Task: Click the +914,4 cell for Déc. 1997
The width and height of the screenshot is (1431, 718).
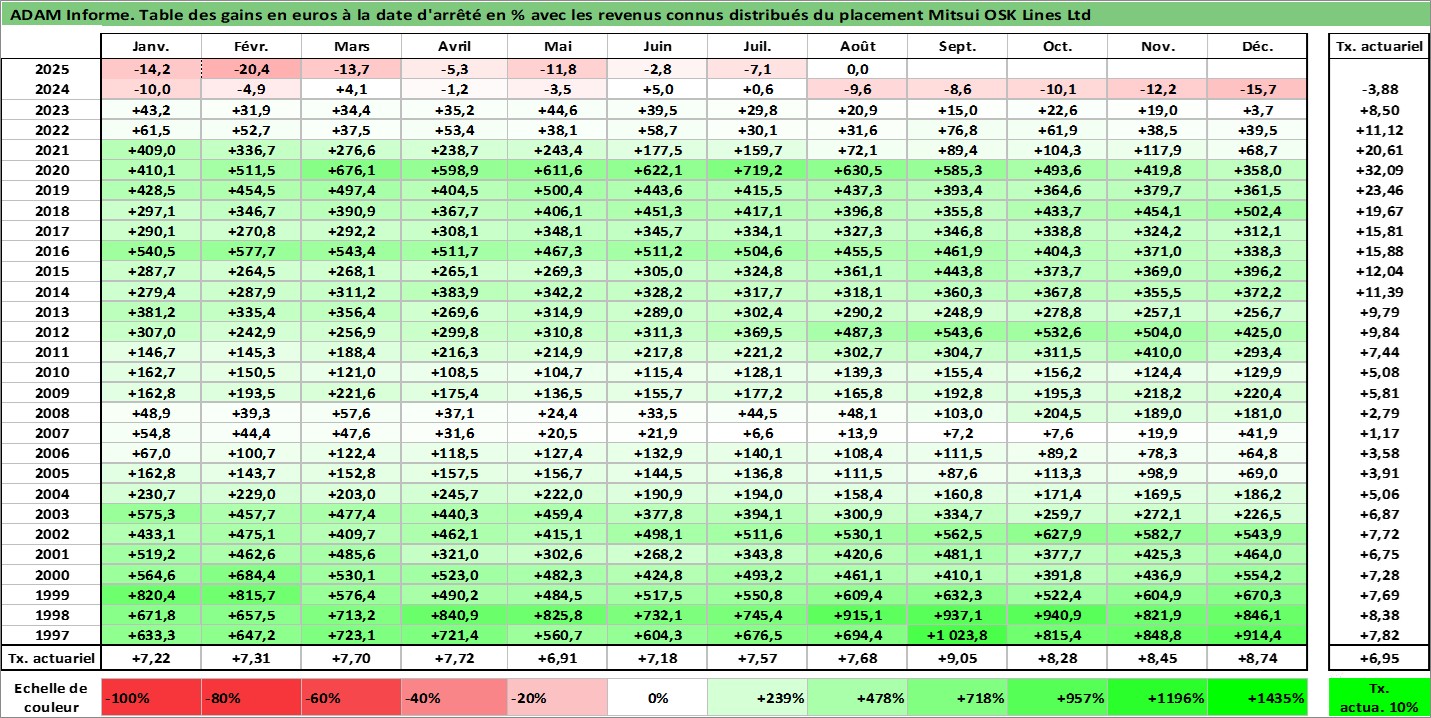Action: [1257, 634]
